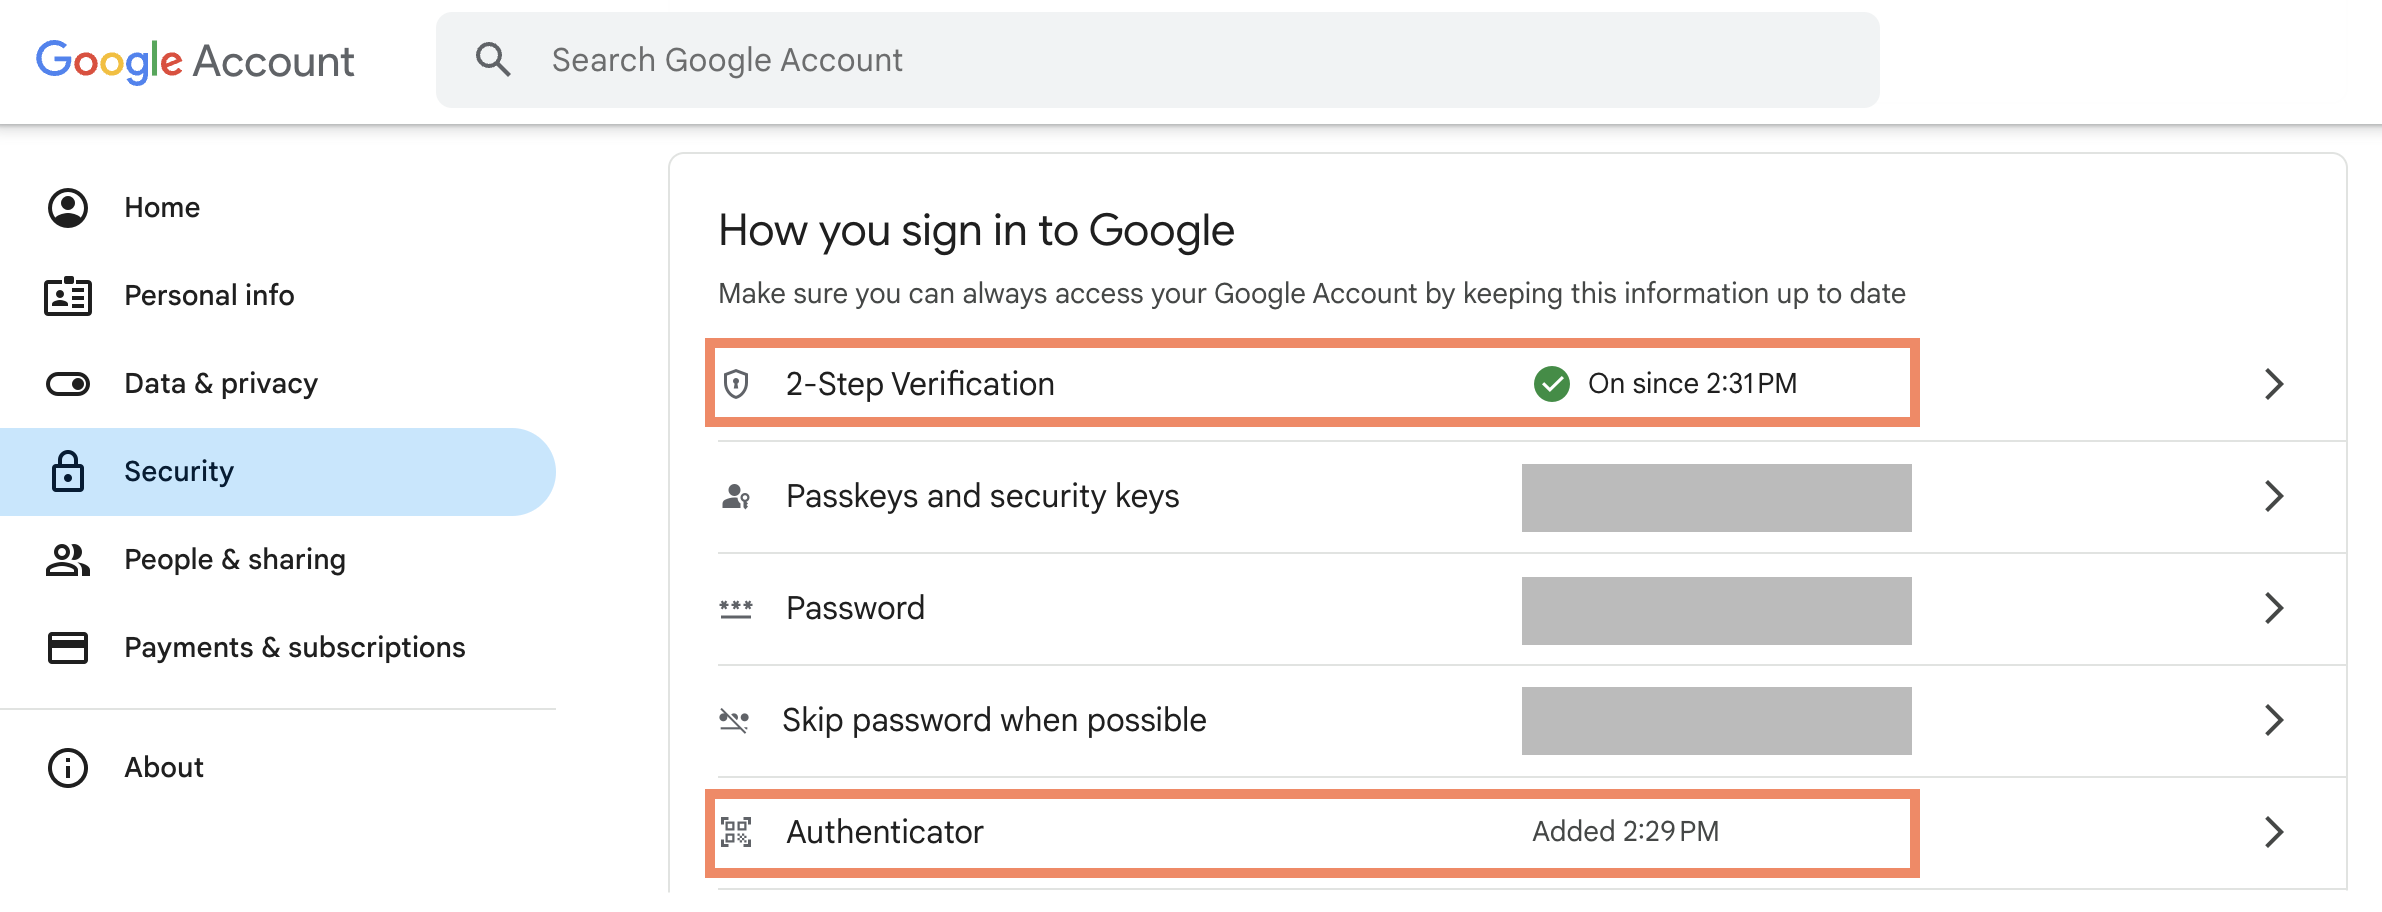Click the Payments credit card icon
Screen dimensions: 2382x912
[x=68, y=648]
